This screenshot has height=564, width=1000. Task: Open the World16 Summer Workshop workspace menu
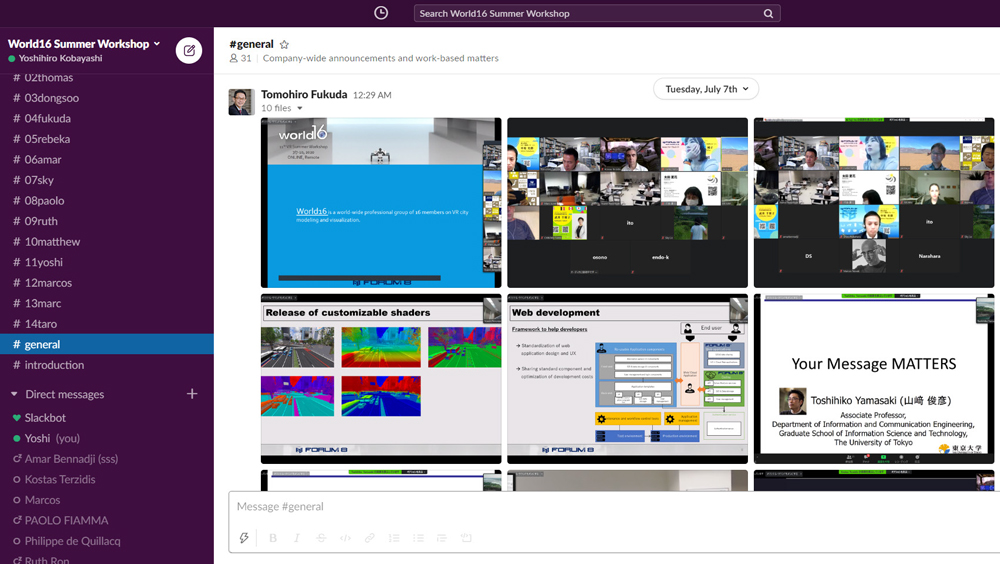click(84, 44)
